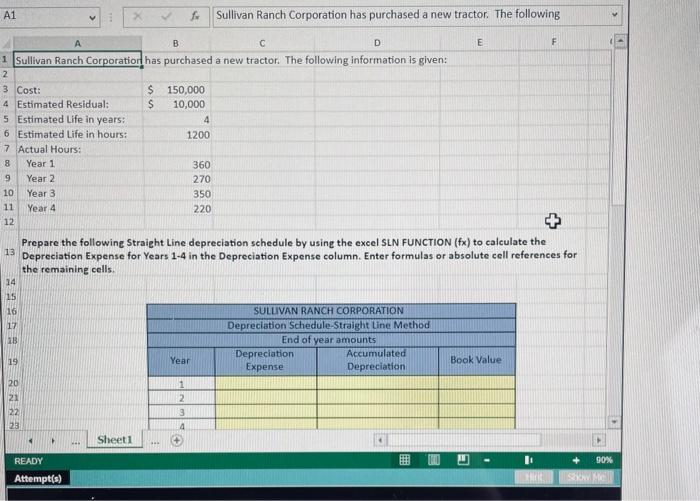This screenshot has width=700, height=501.
Task: Zoom out with minus button
Action: tap(487, 460)
